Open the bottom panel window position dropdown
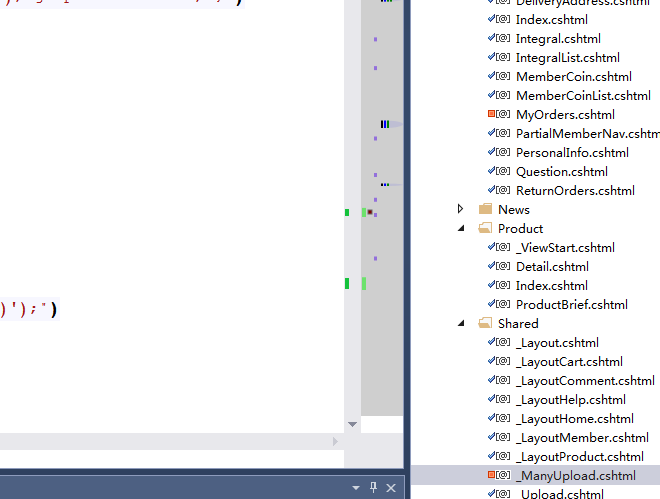 tap(355, 487)
